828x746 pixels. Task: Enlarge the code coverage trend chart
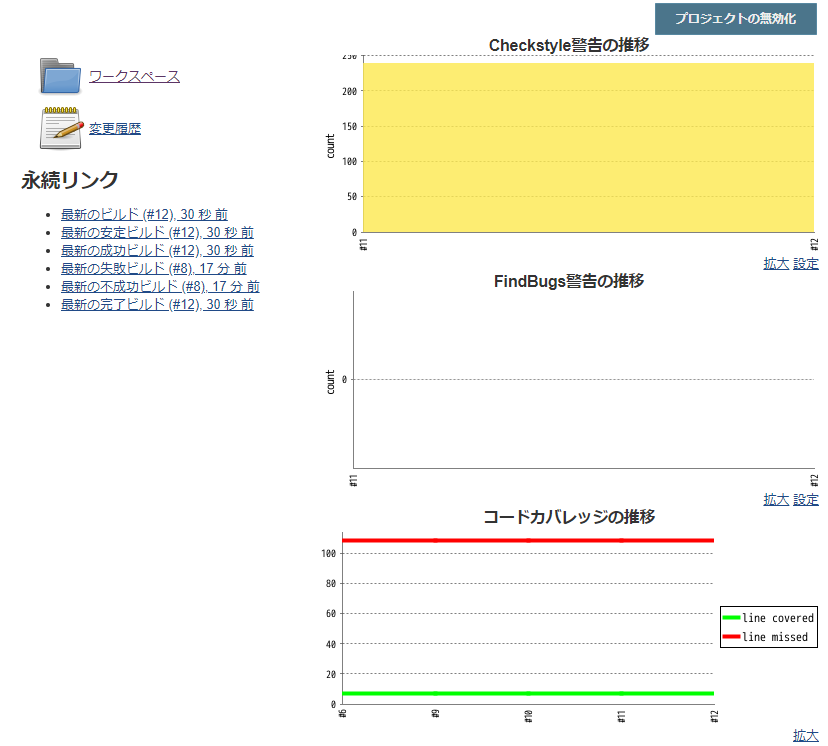pyautogui.click(x=805, y=735)
